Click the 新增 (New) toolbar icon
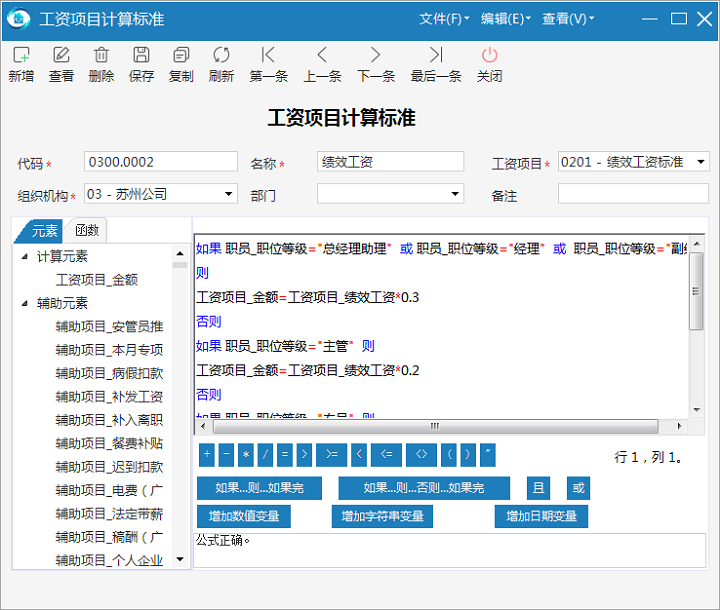720x610 pixels. pyautogui.click(x=21, y=55)
